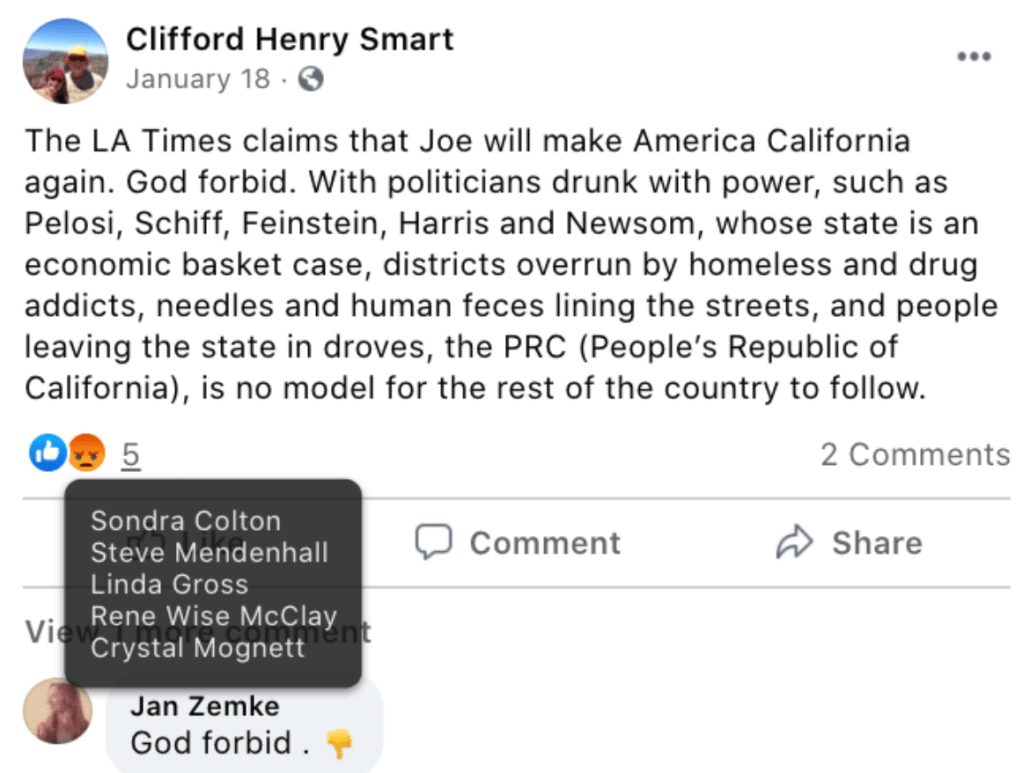Click the thumbs-down emoji in Jan's comment
Viewport: 1023px width, 773px height.
340,743
